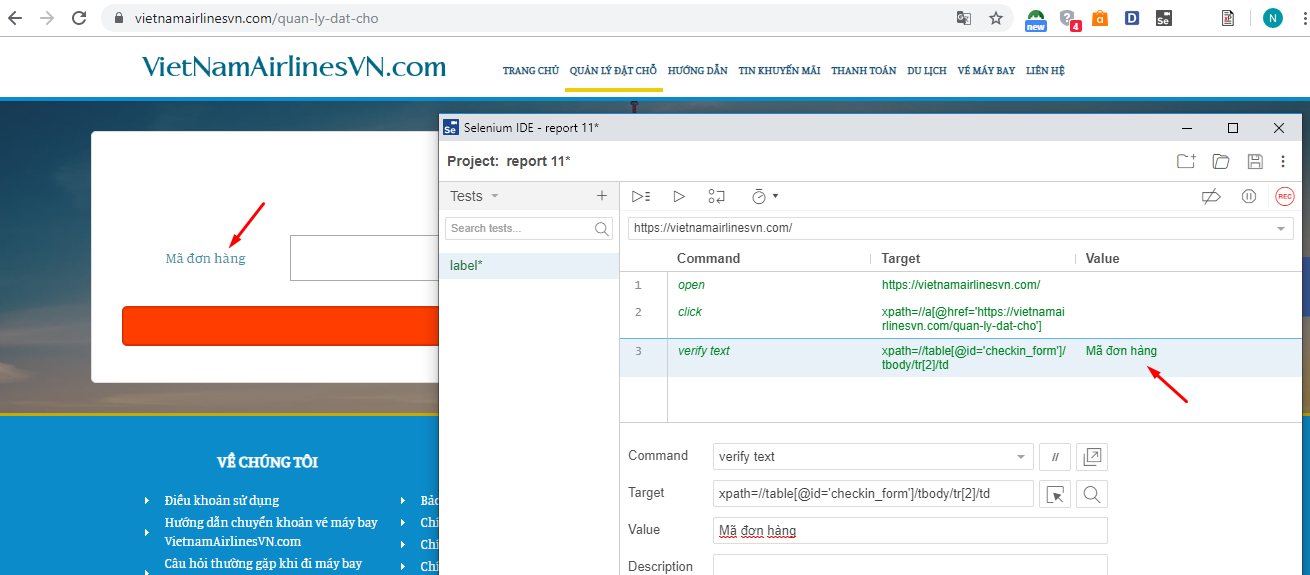Step over current command icon
This screenshot has height=575, width=1310.
716,196
